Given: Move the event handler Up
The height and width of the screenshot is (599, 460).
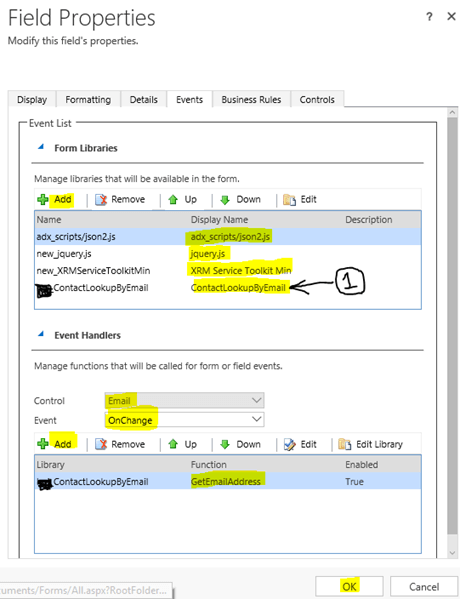Looking at the screenshot, I should click(183, 444).
